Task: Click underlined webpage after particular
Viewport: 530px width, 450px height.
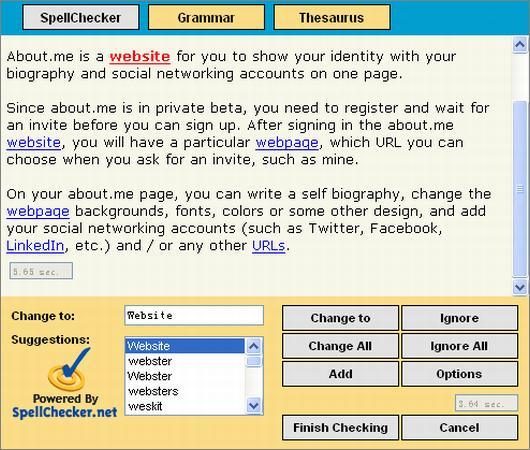Action: (287, 142)
